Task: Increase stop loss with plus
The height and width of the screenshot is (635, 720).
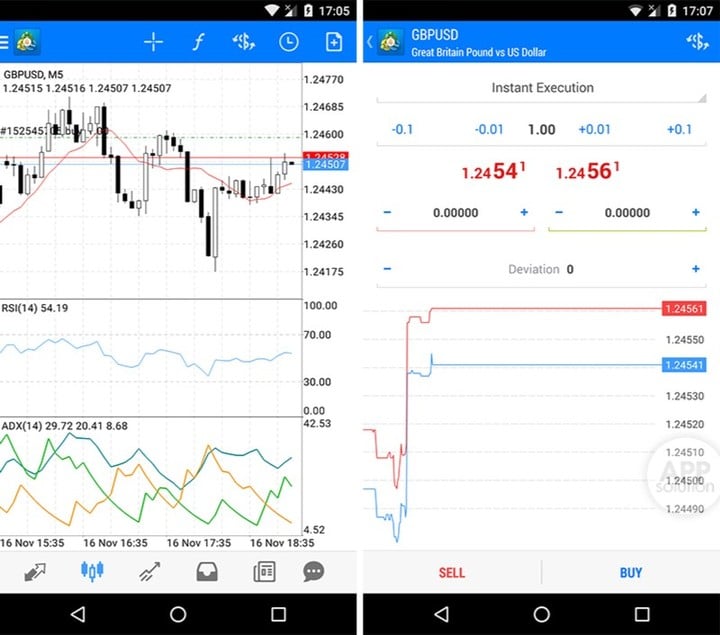Action: 524,212
